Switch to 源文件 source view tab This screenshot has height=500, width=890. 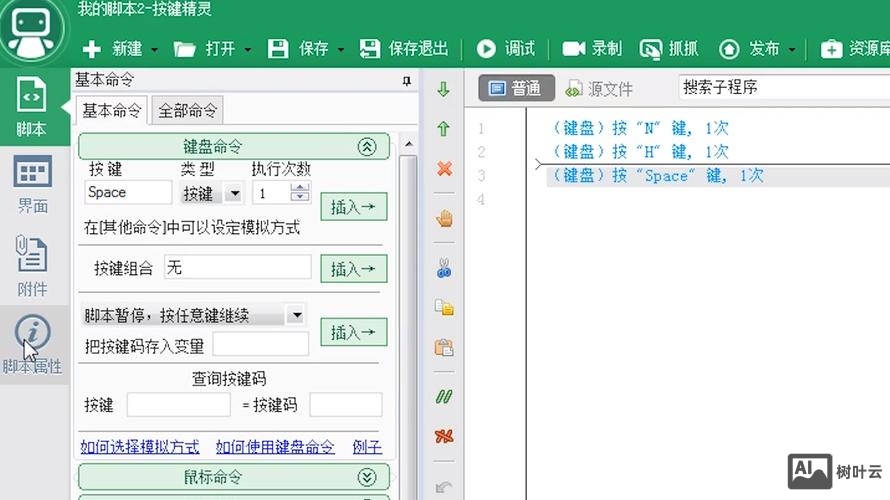(x=599, y=89)
